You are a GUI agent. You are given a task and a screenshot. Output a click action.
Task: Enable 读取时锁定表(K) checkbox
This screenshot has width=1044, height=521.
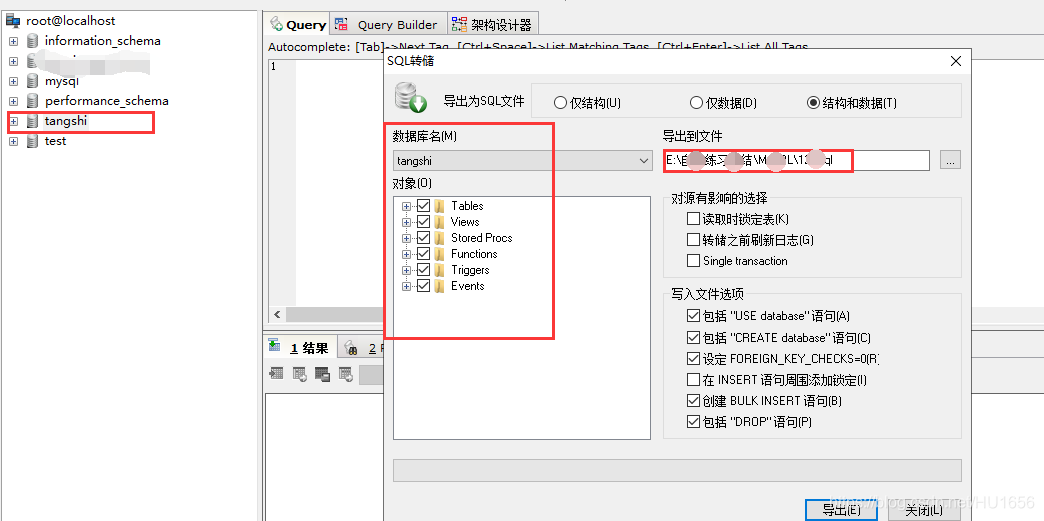click(x=693, y=219)
